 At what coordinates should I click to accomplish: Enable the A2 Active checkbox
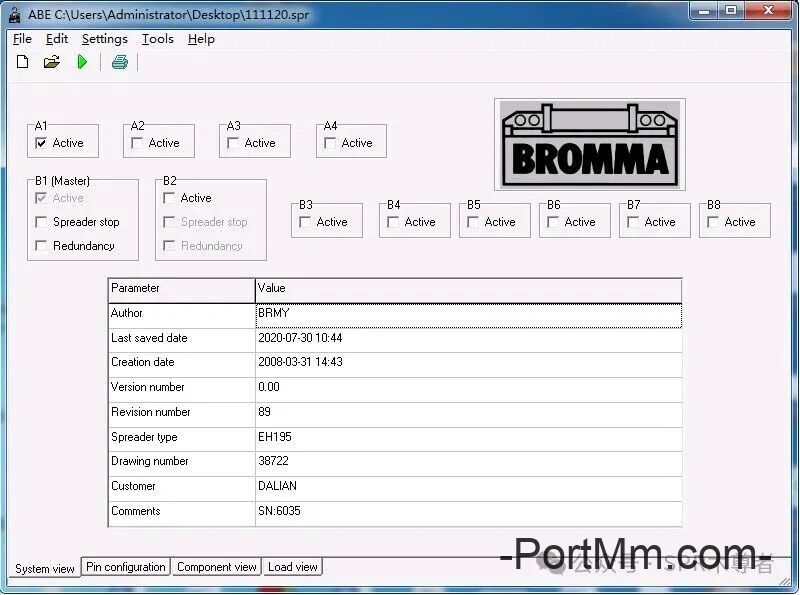[137, 143]
